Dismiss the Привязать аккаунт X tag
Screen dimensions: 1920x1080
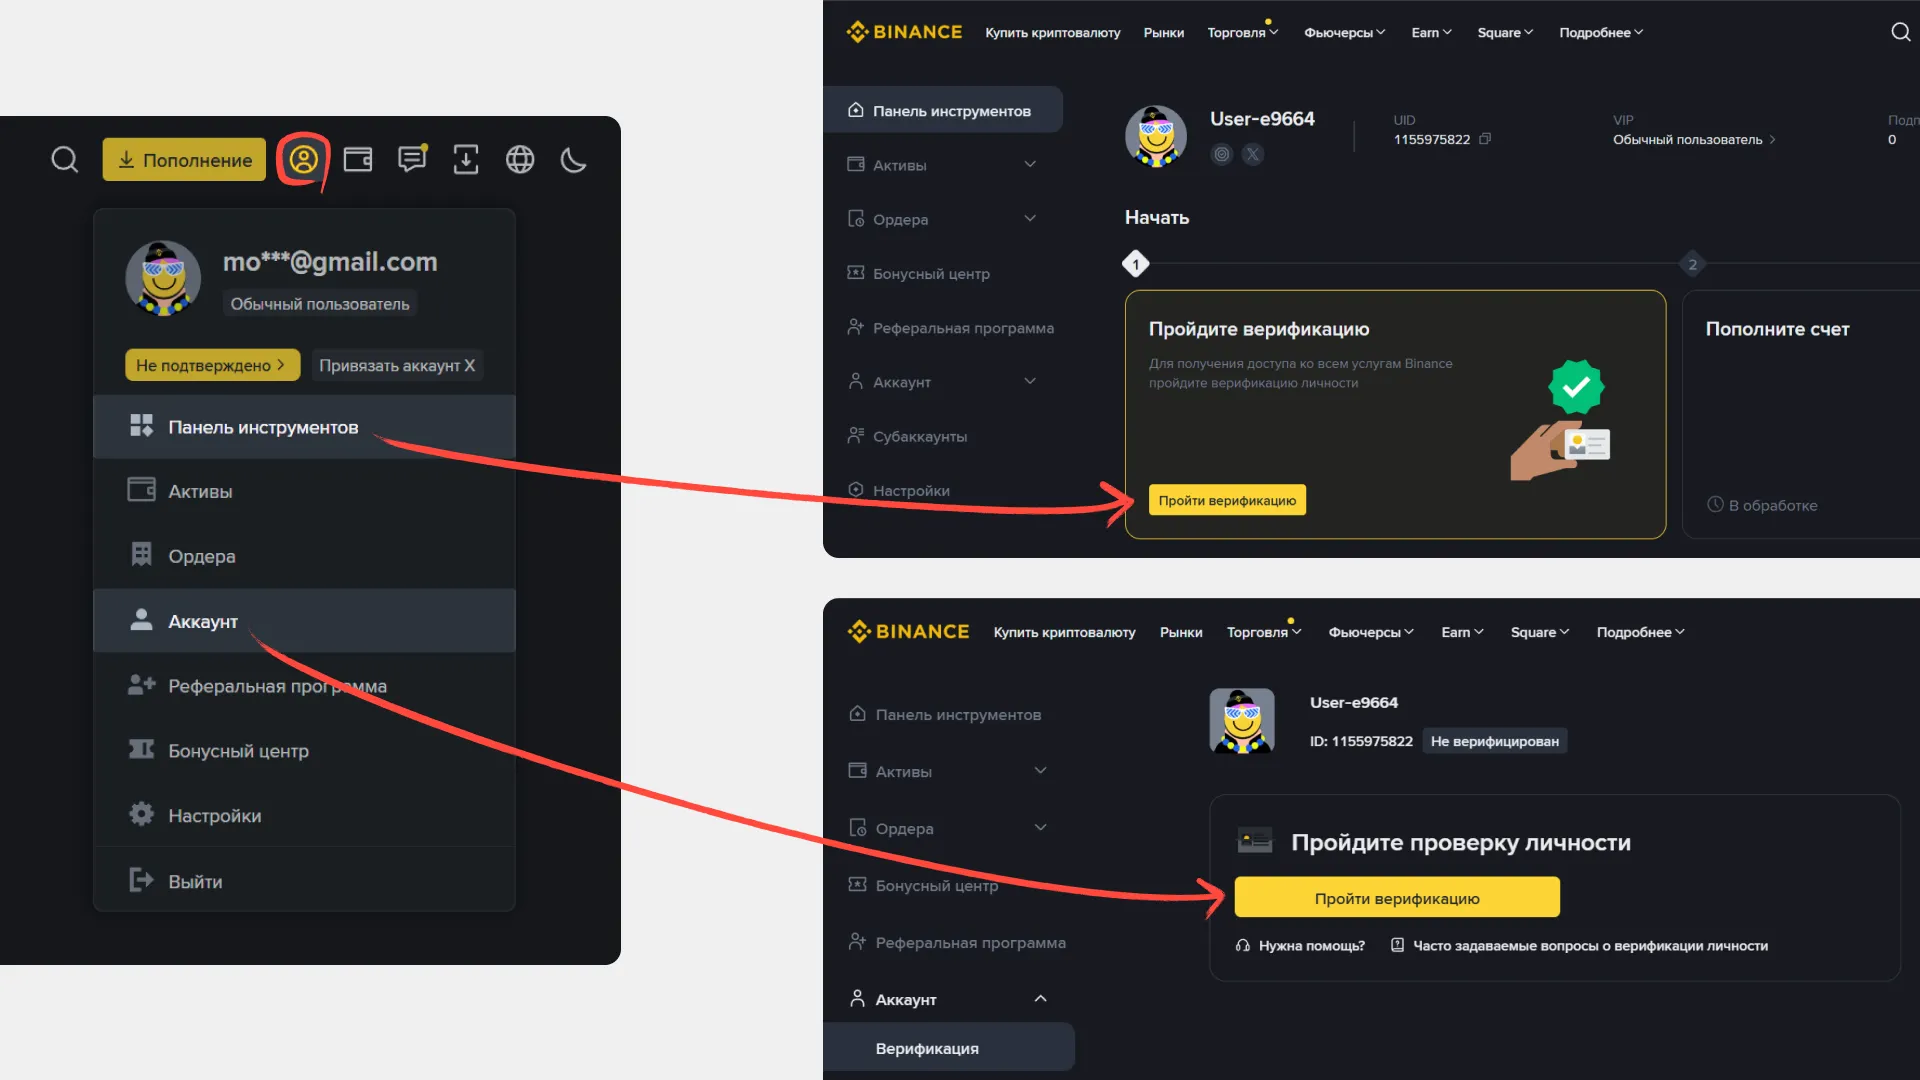point(469,365)
